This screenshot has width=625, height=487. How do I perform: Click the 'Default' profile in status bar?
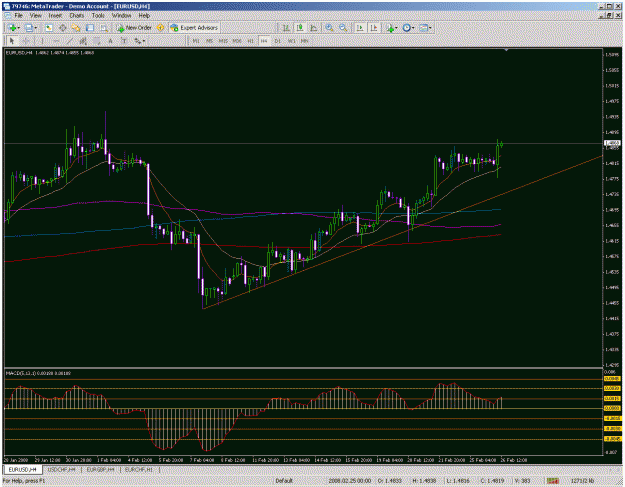pos(284,481)
